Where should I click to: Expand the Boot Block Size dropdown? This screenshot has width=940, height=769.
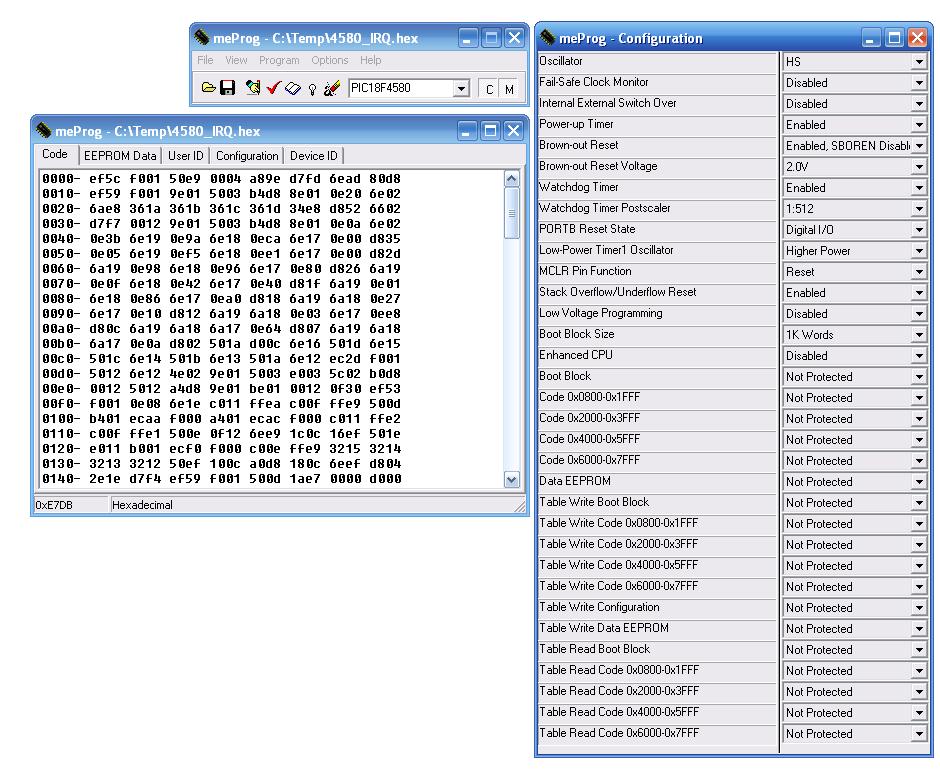pos(919,334)
